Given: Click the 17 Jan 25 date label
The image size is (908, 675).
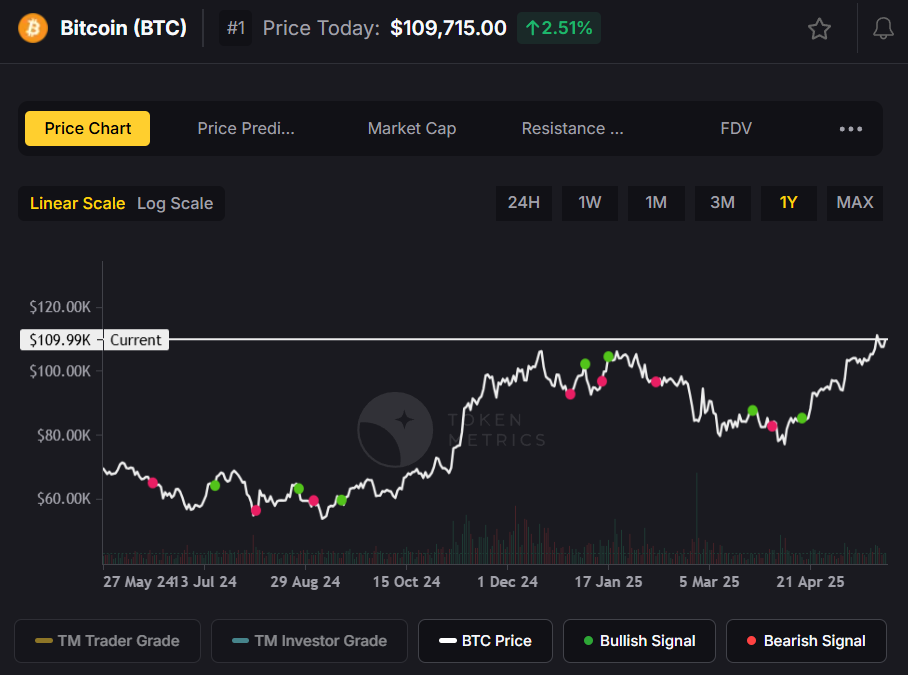Looking at the screenshot, I should click(x=608, y=582).
